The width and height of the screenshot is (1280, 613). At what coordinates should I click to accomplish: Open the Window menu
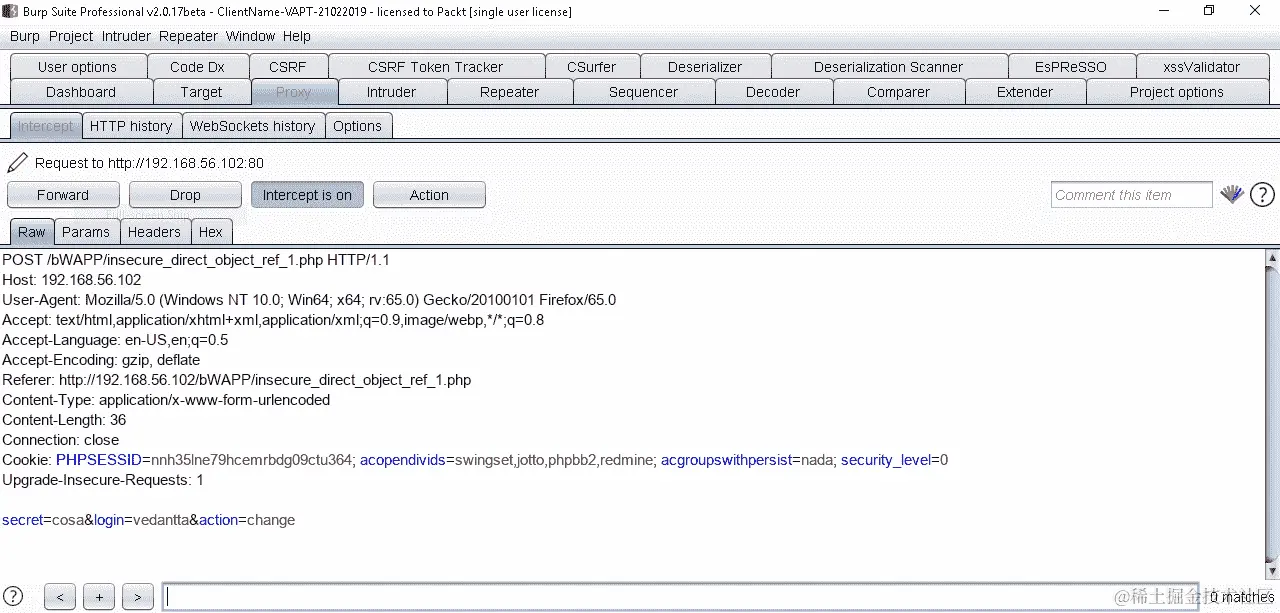coord(250,36)
